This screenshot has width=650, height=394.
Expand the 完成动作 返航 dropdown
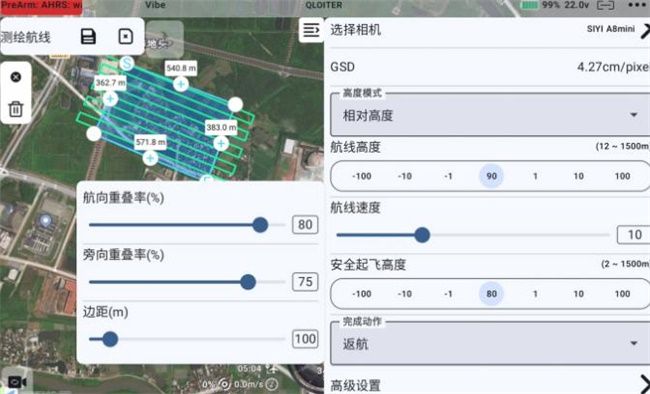(x=490, y=344)
